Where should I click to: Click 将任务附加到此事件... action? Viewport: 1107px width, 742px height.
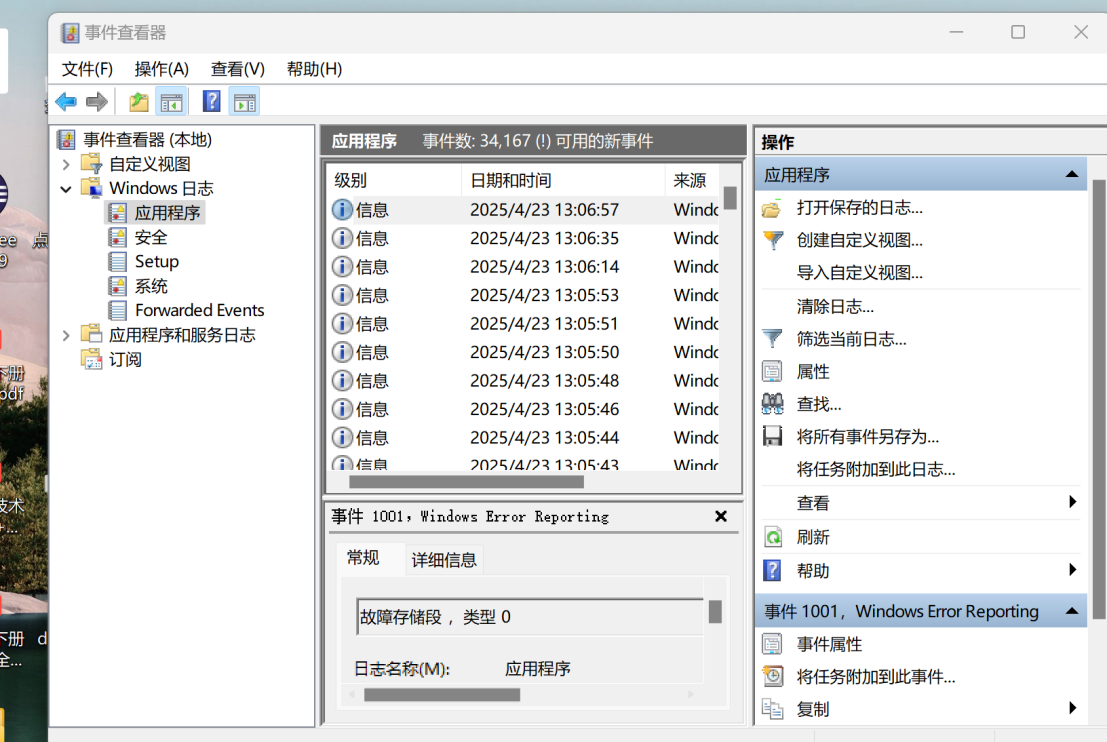coord(875,677)
